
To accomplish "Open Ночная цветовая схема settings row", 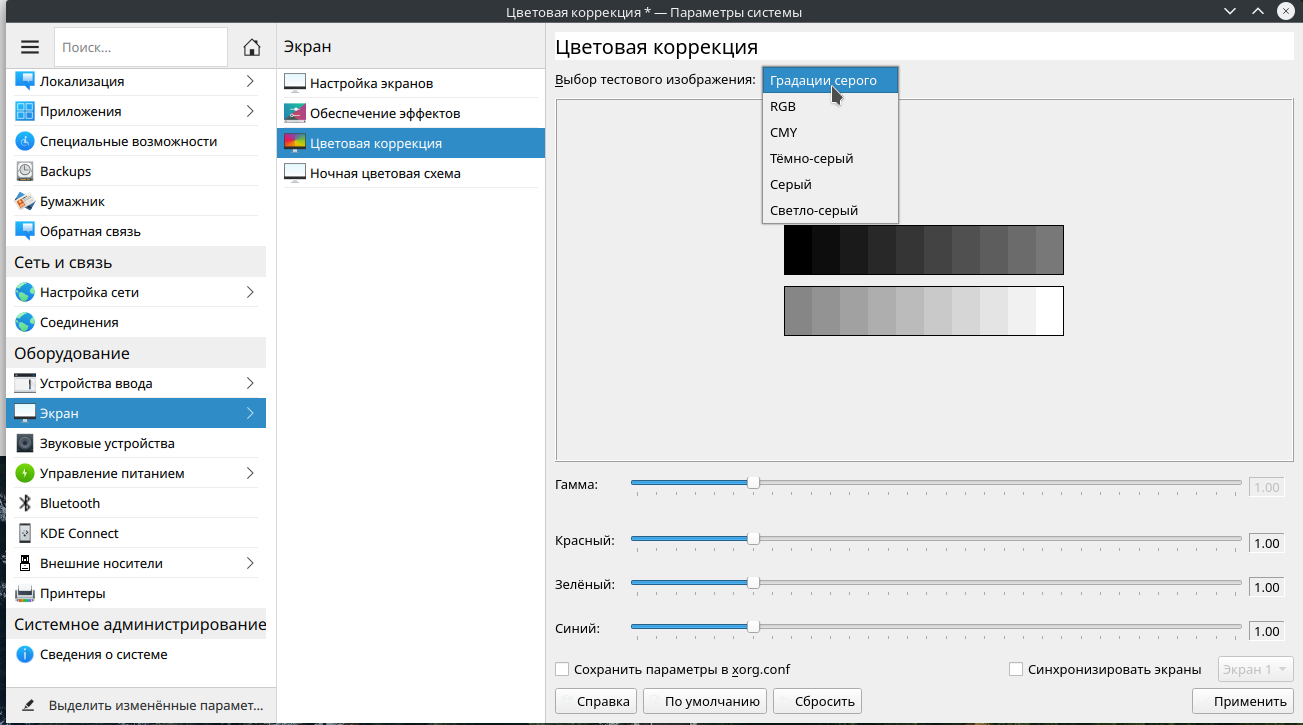I will click(x=411, y=173).
